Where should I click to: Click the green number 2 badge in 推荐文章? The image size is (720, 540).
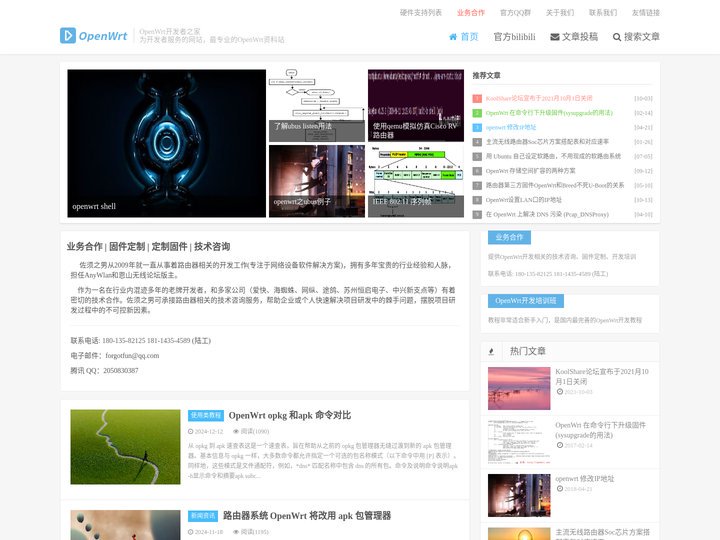[x=477, y=113]
